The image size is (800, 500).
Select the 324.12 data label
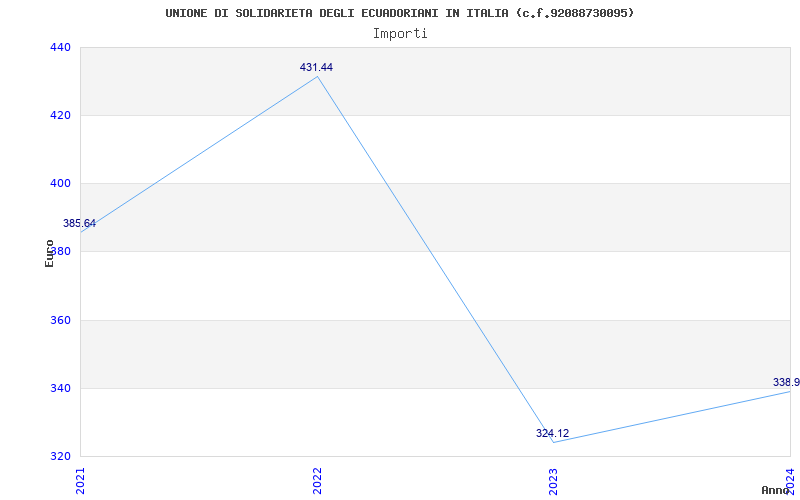pyautogui.click(x=552, y=434)
